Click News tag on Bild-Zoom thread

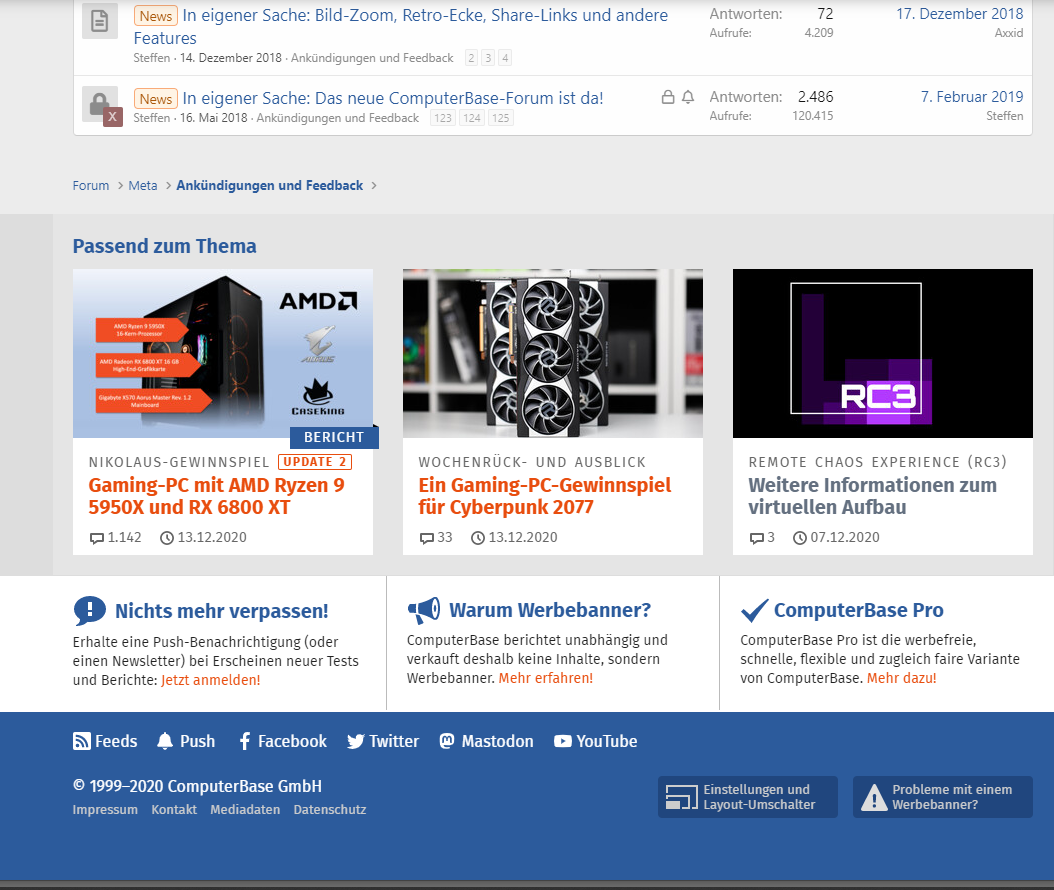click(155, 15)
